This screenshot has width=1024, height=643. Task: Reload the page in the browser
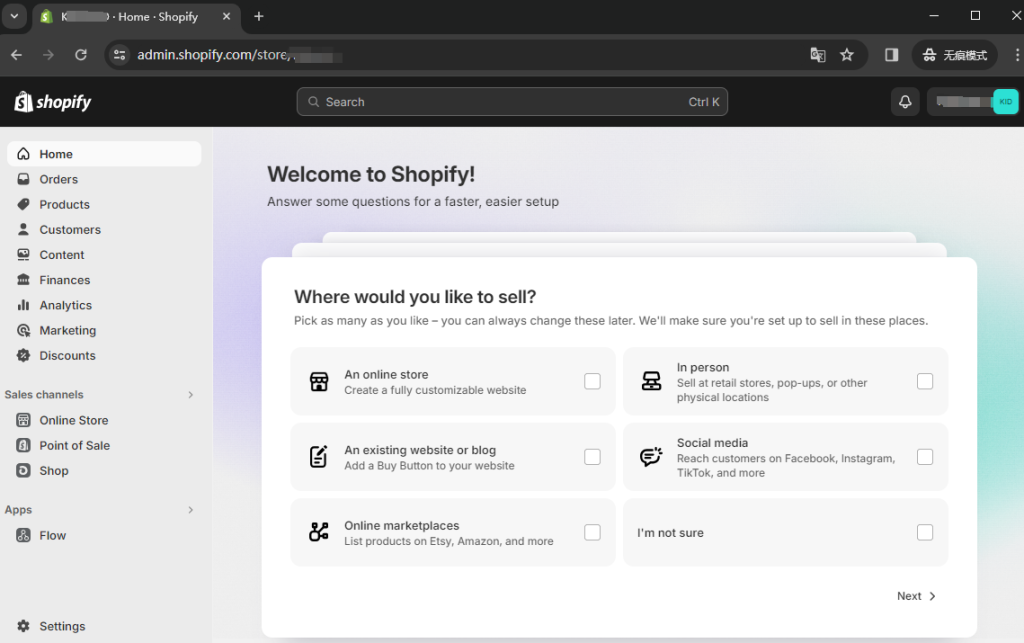click(81, 55)
